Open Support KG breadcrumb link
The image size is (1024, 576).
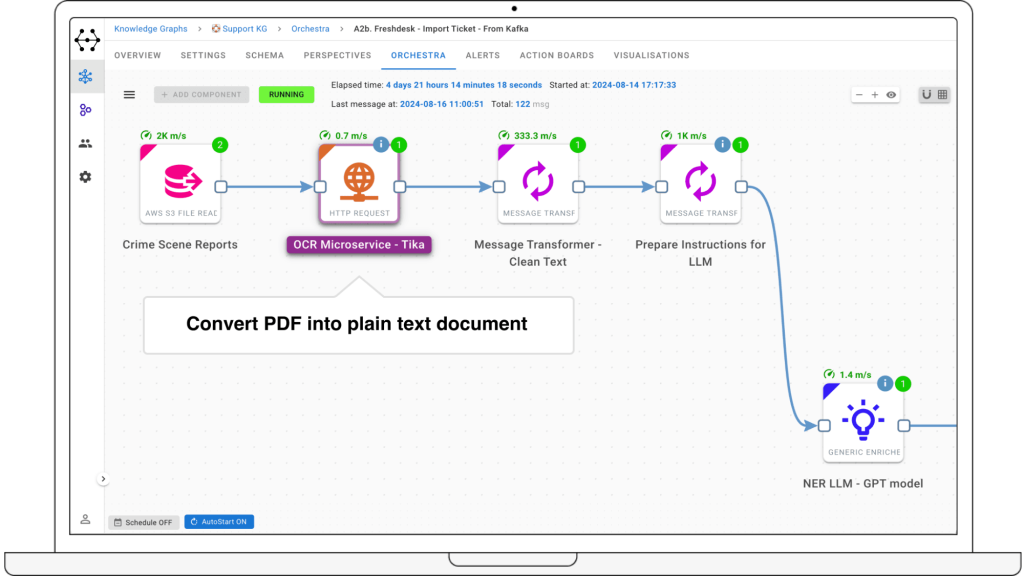(240, 29)
